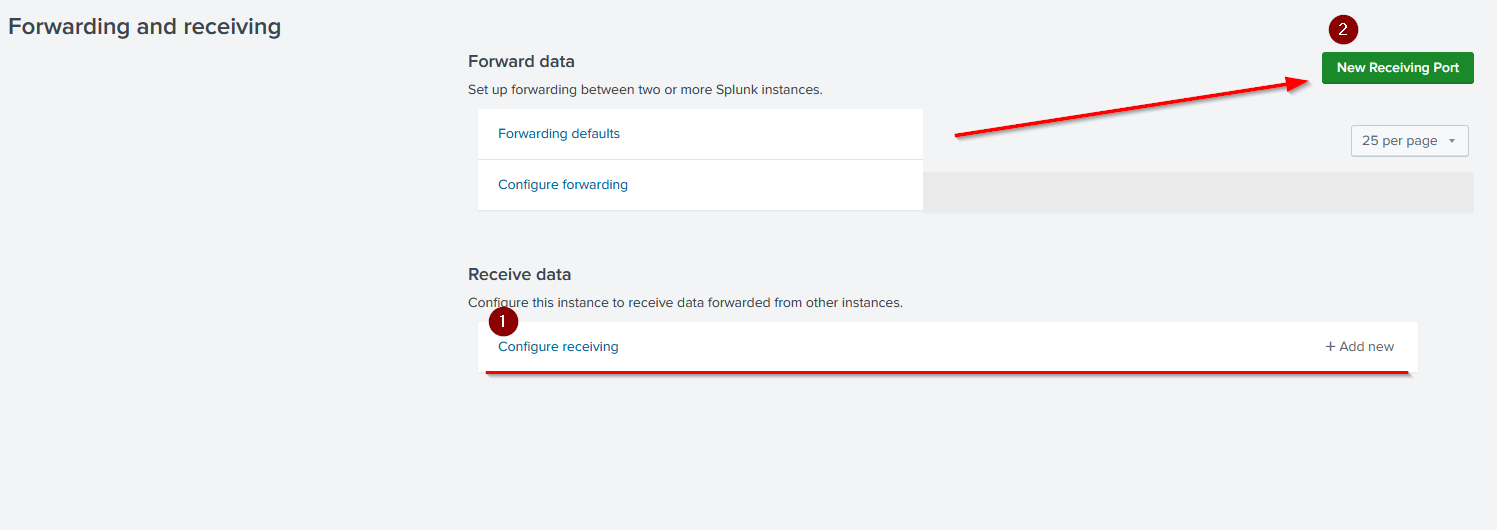Open the Configure forwarding link

[x=563, y=185]
